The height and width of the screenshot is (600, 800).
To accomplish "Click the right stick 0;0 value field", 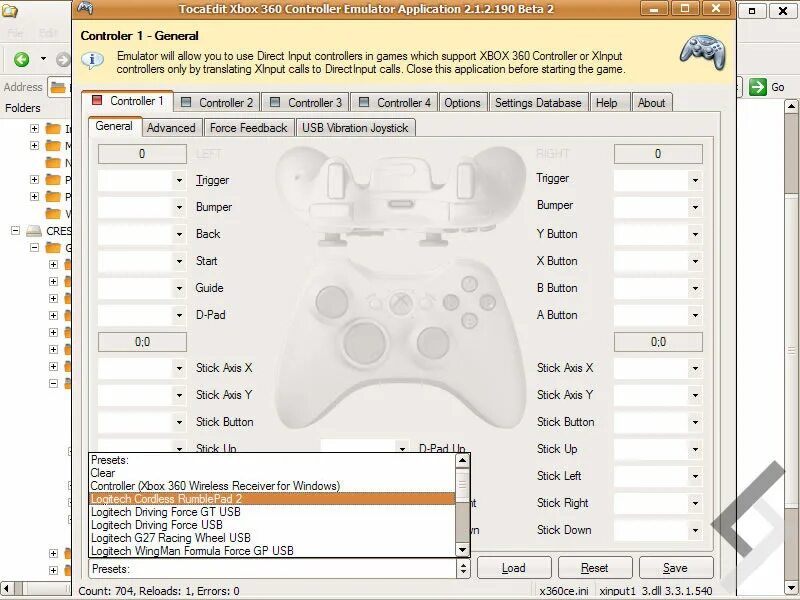I will click(658, 342).
